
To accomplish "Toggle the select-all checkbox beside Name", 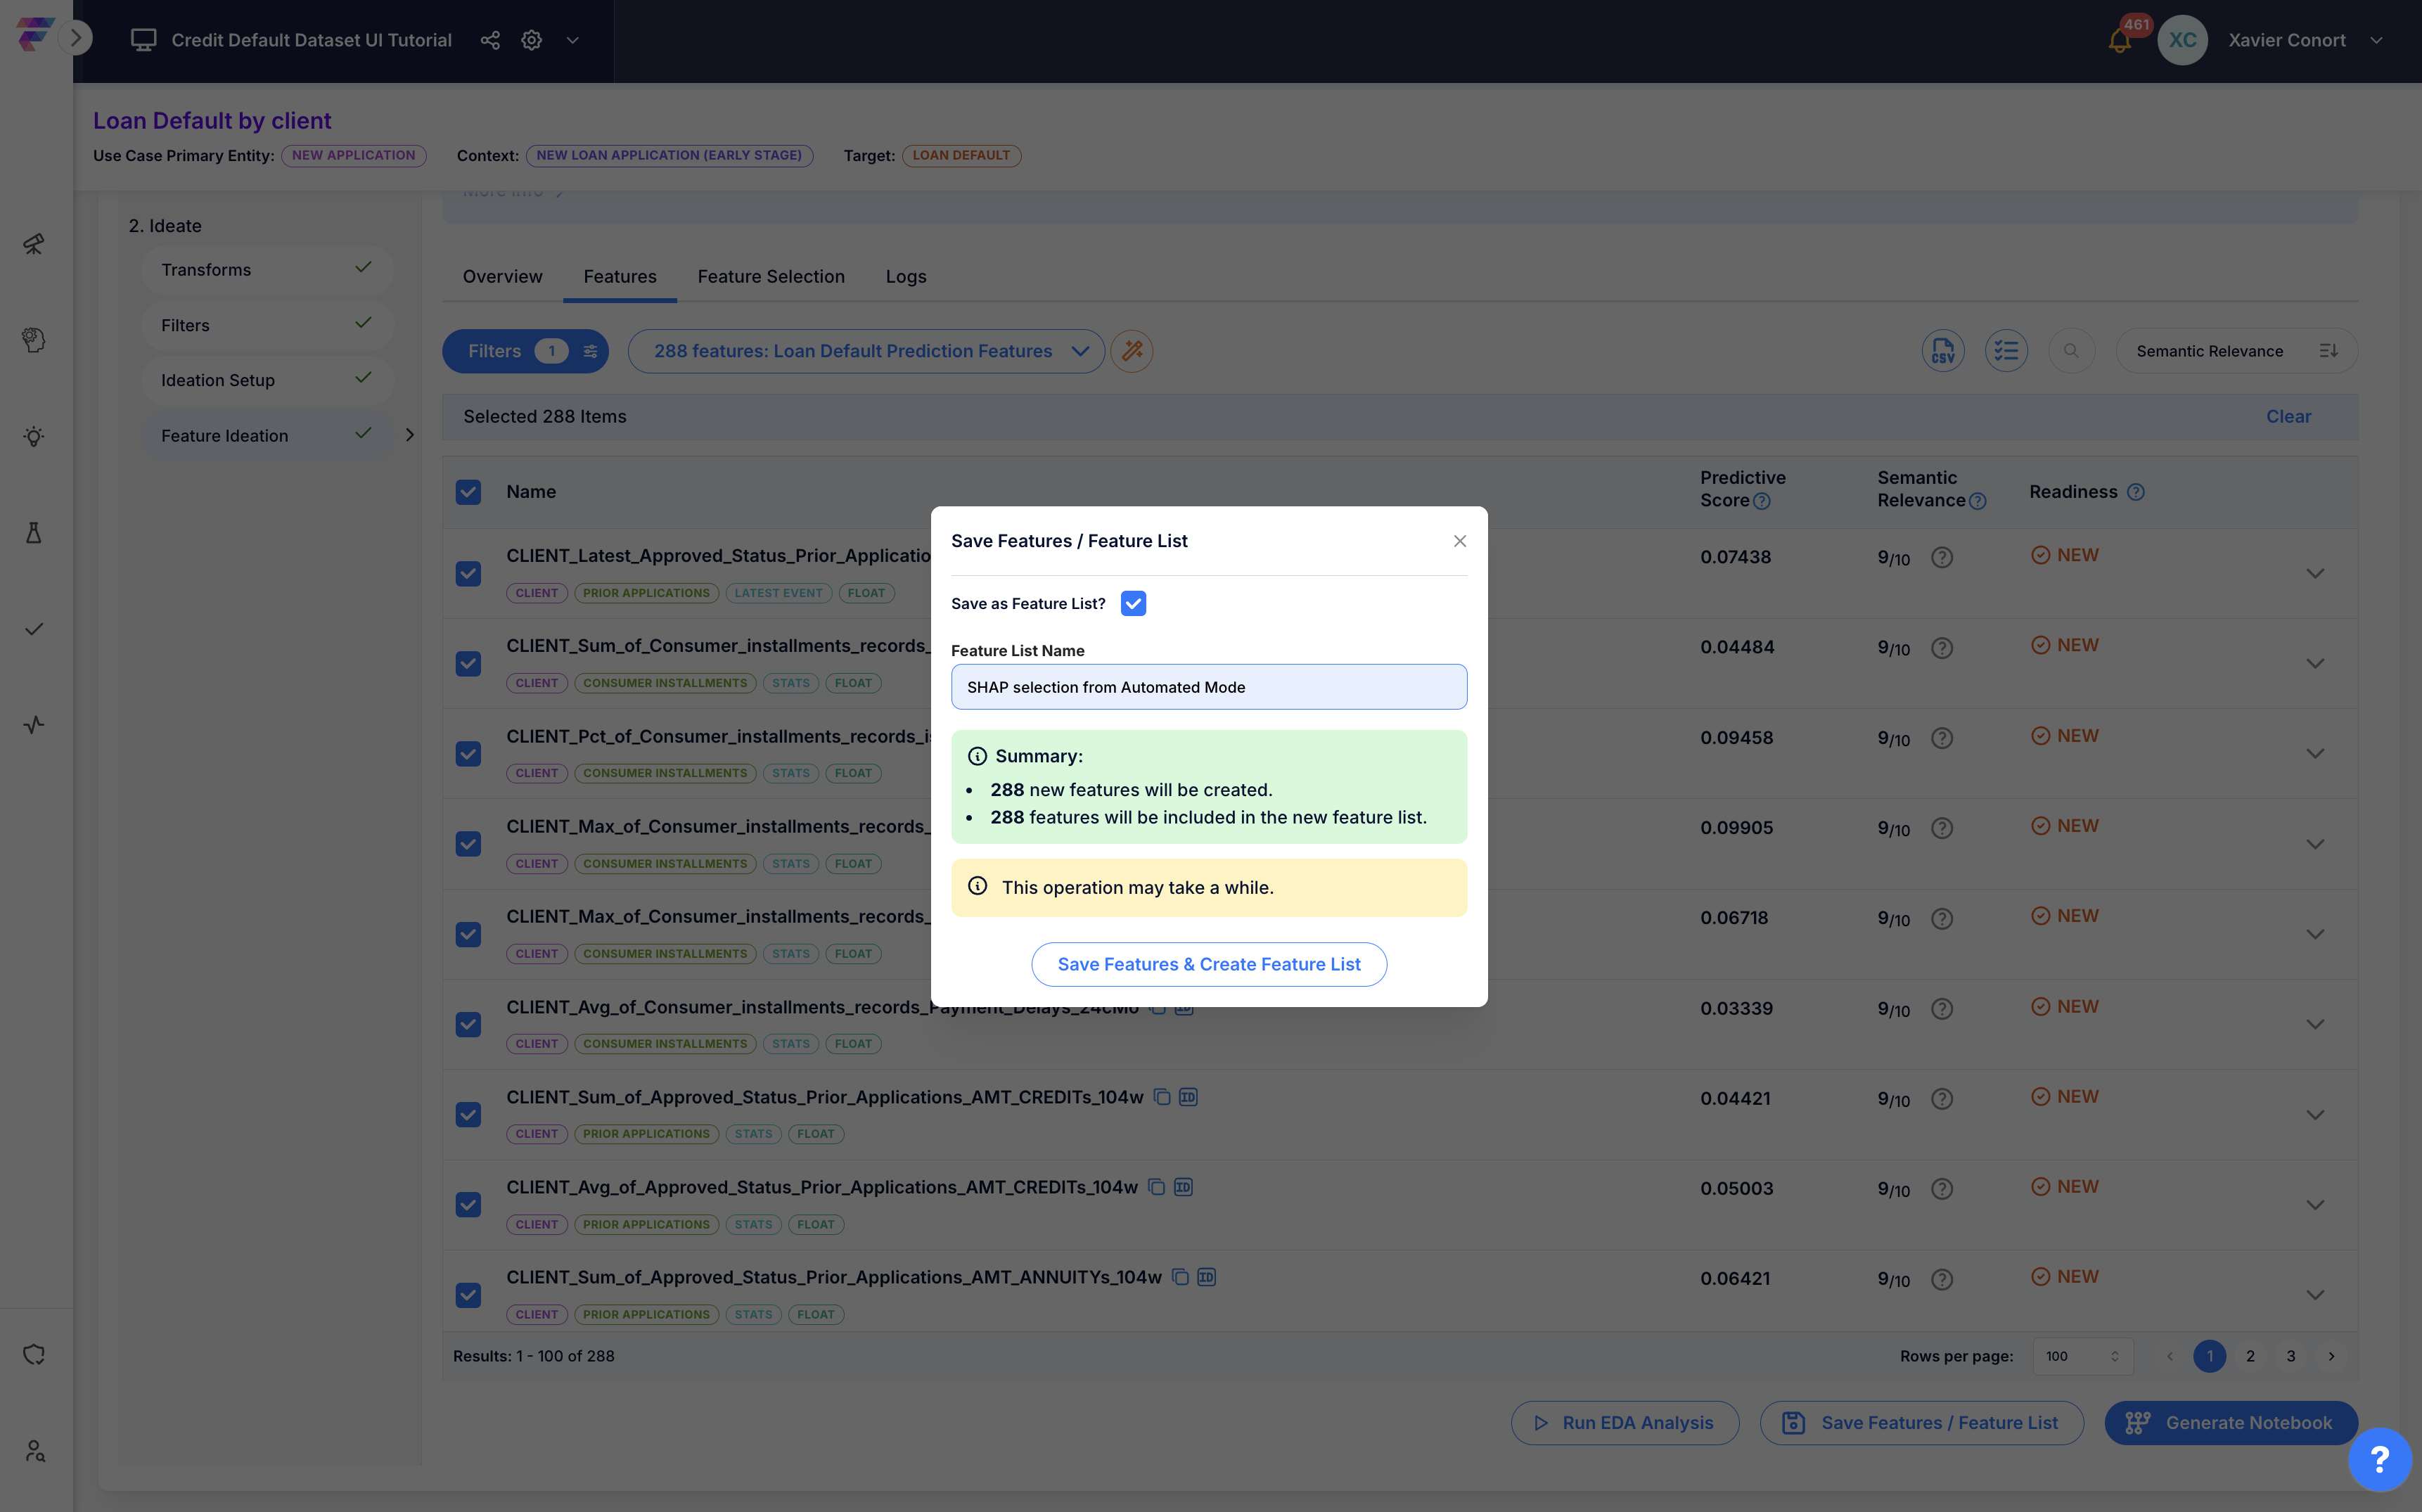I will [468, 492].
